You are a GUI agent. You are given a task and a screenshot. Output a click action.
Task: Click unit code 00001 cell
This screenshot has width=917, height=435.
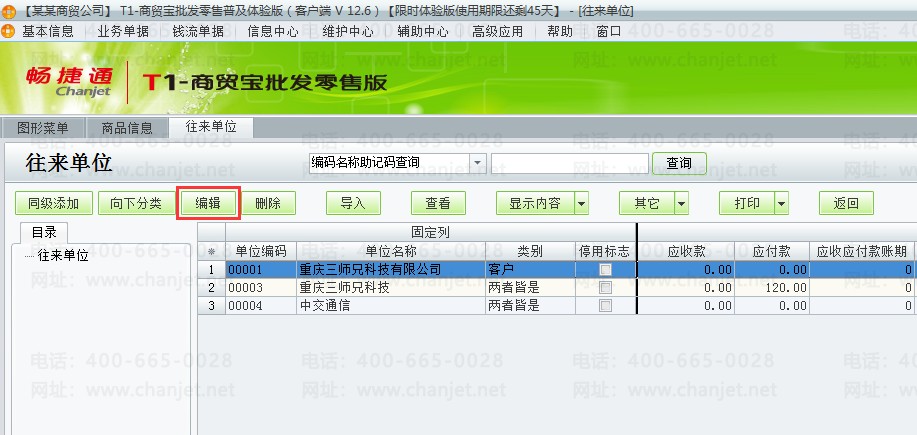[x=261, y=270]
